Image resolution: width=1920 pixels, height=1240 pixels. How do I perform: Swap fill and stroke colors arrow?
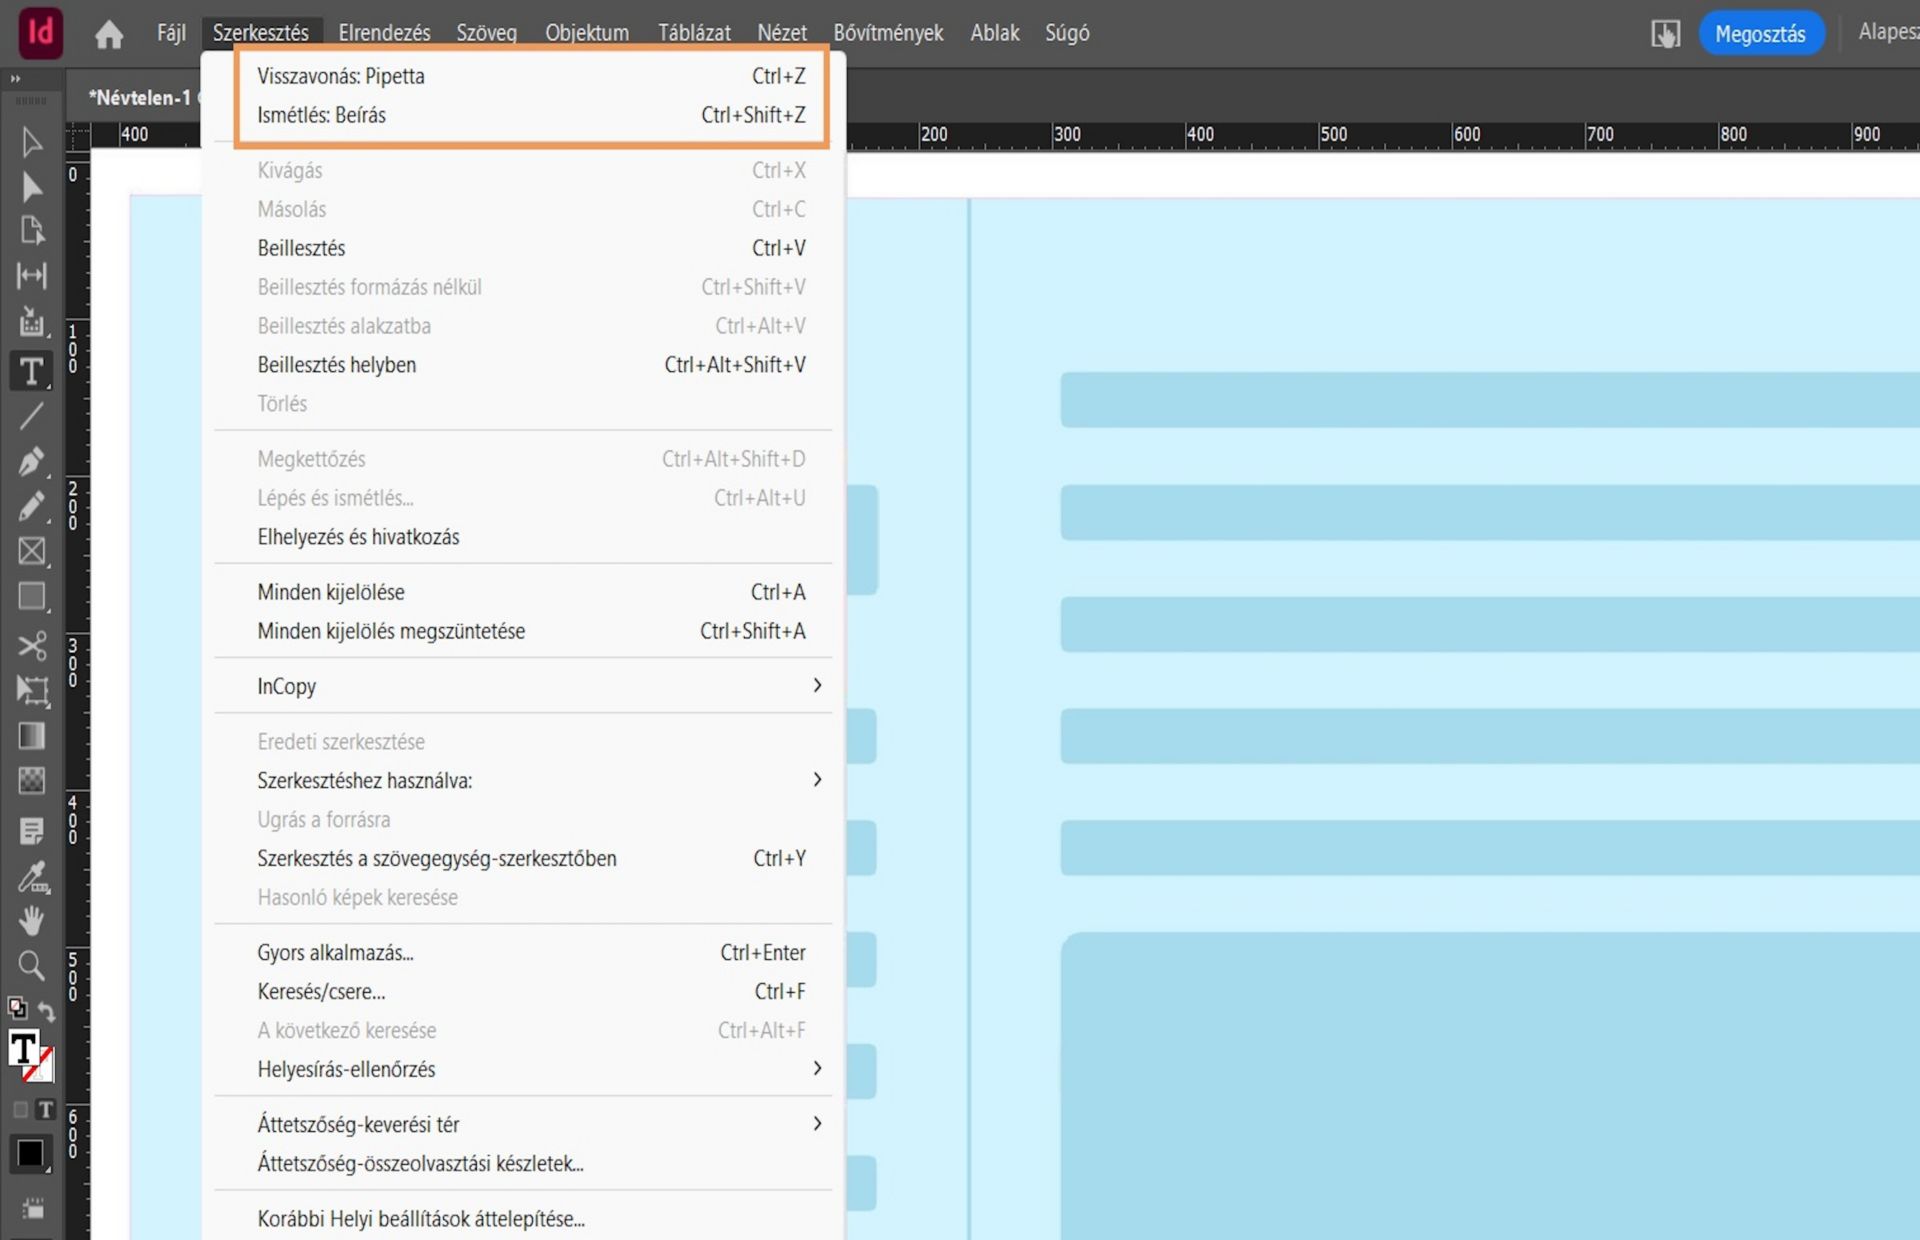[47, 1011]
